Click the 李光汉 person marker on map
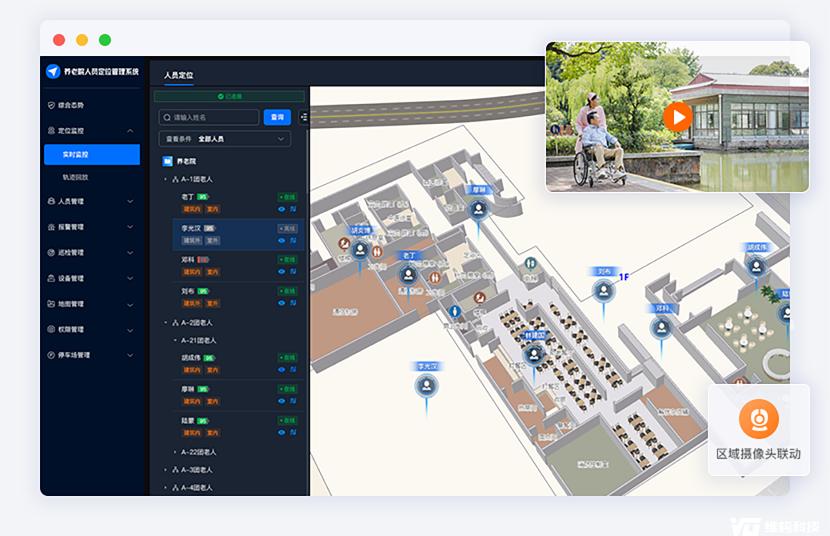Viewport: 830px width, 536px height. (429, 385)
